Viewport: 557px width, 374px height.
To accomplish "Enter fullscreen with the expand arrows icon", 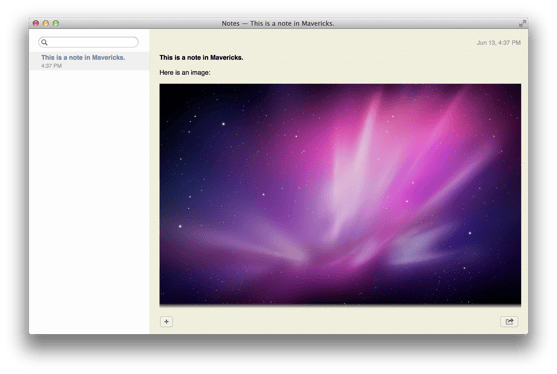I will (522, 23).
